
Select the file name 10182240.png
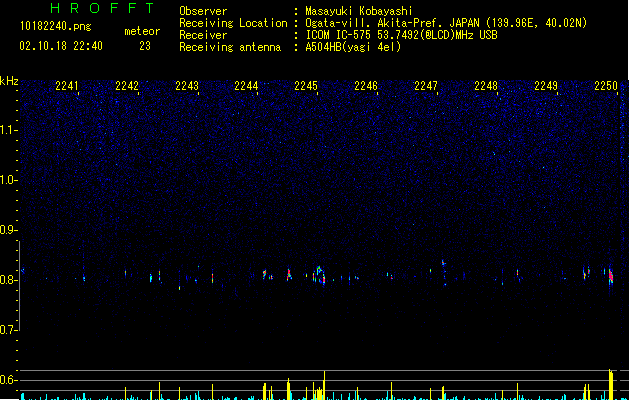tap(56, 27)
